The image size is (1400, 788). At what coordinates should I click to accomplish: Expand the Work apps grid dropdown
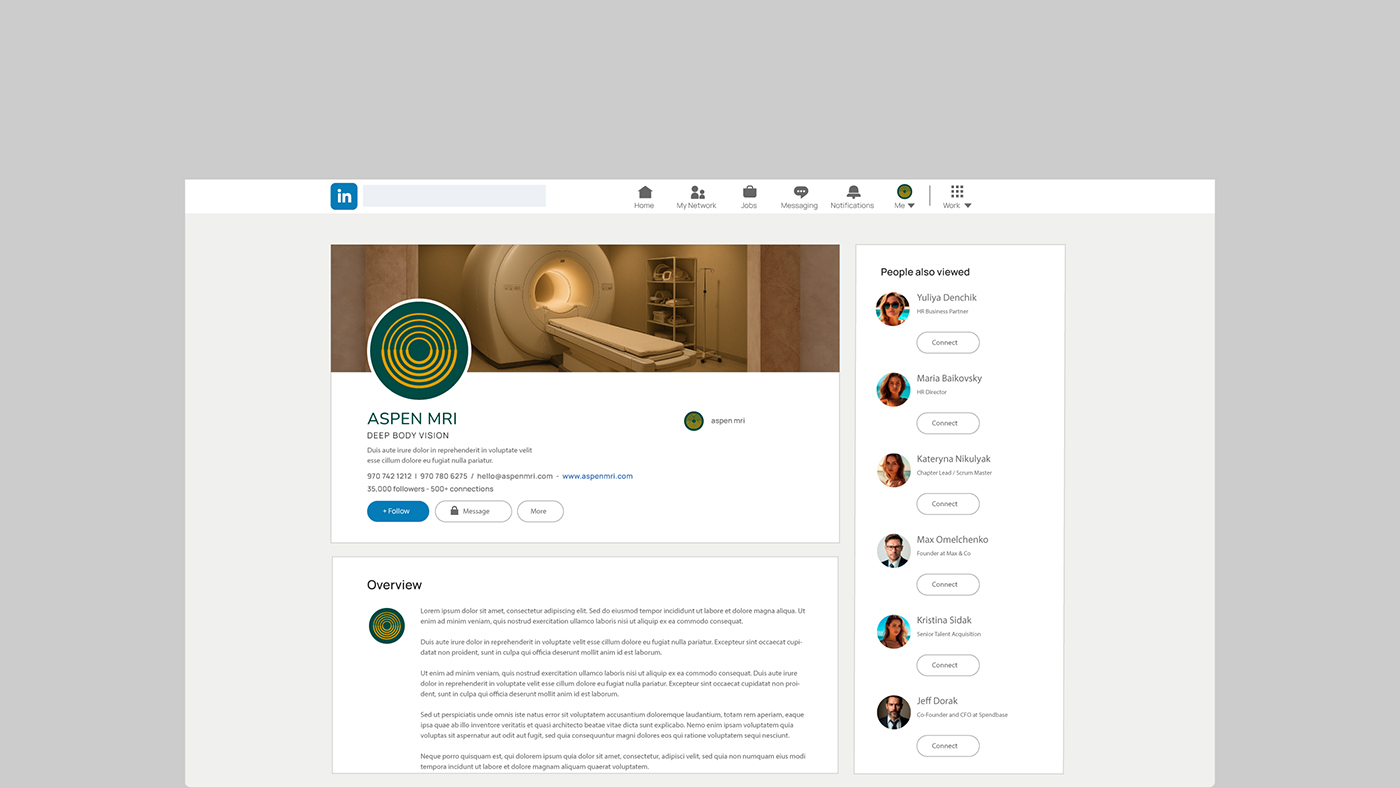point(957,197)
